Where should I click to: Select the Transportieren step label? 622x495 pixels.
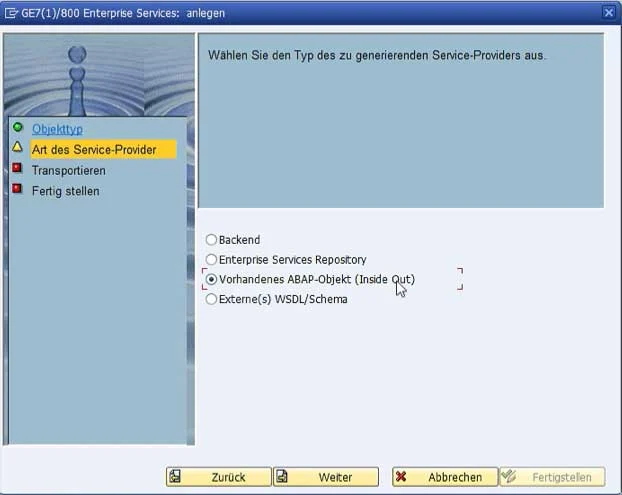pos(68,170)
